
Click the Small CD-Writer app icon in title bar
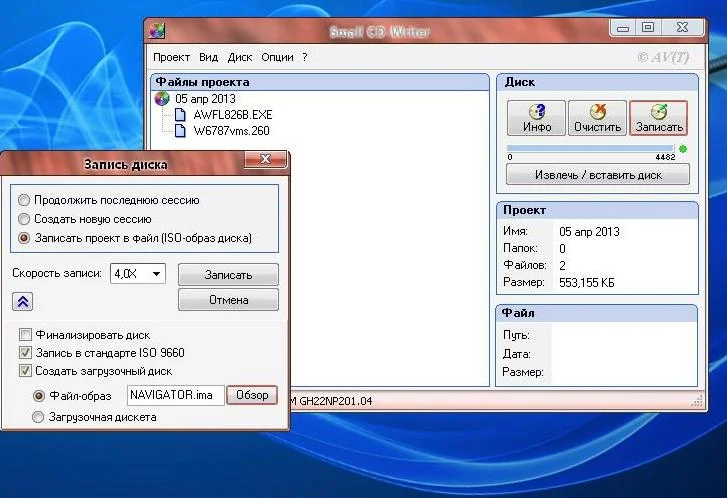coord(158,31)
